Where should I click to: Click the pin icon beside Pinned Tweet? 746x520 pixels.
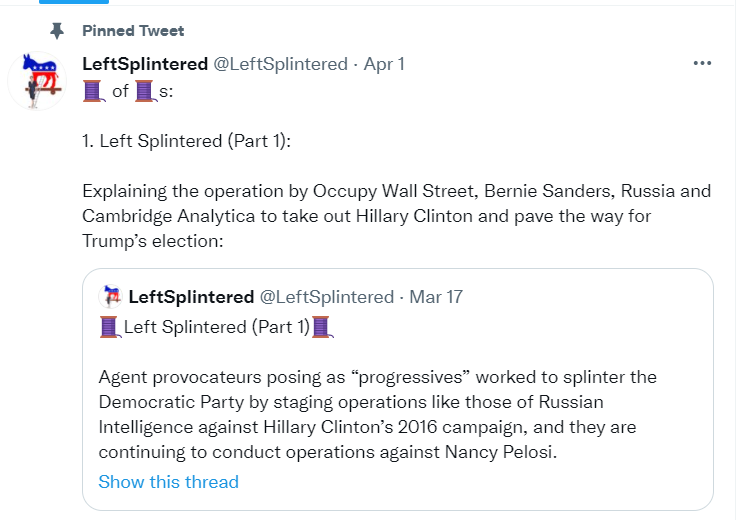56,30
